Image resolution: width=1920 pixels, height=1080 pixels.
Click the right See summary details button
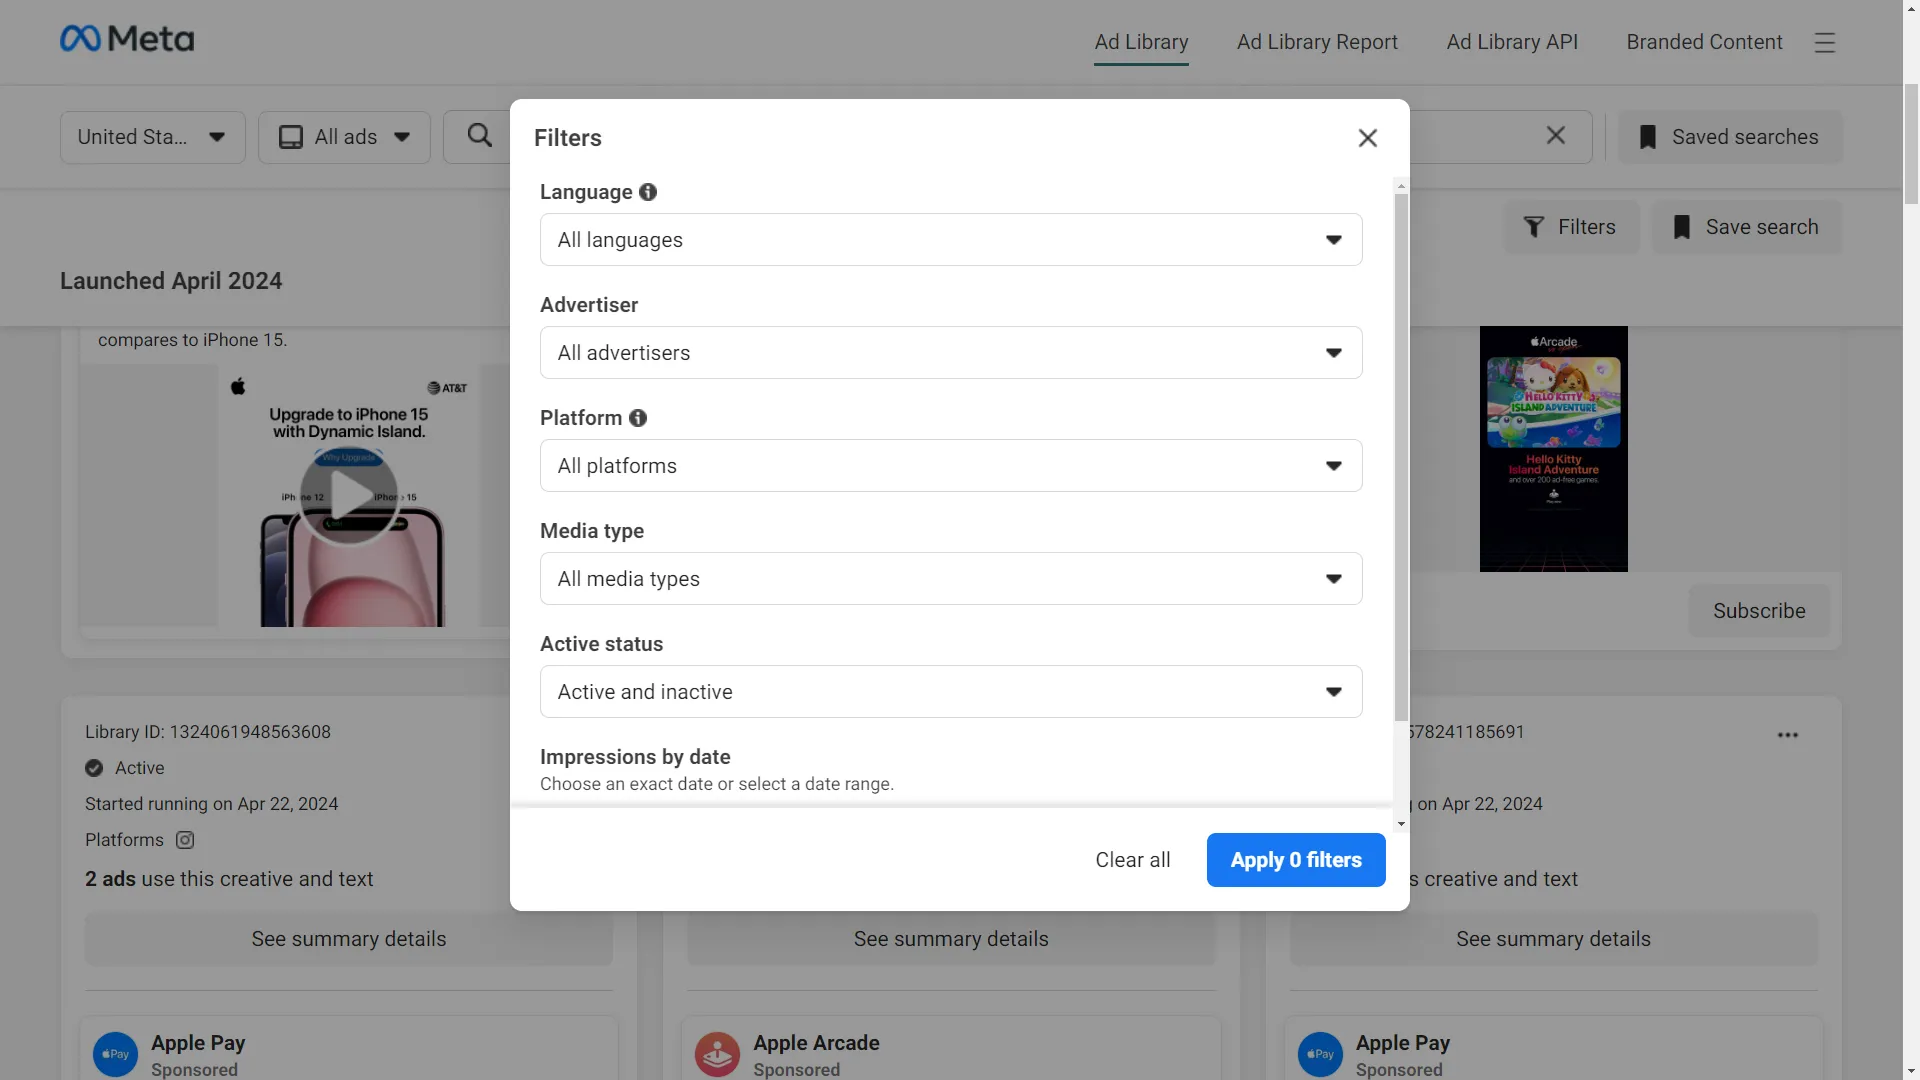1554,939
